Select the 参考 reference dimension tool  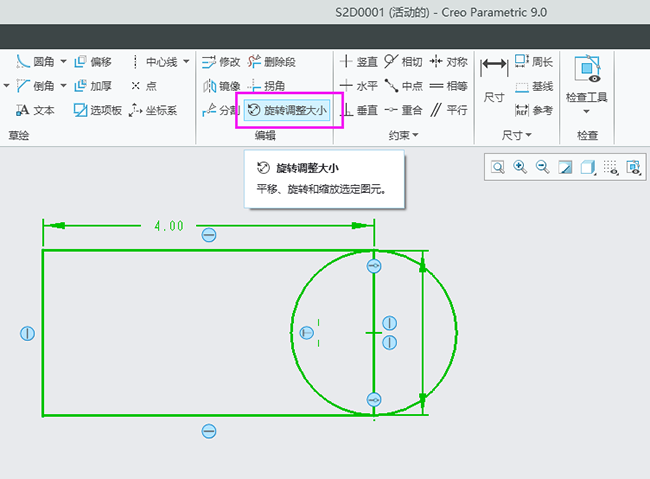click(x=534, y=110)
